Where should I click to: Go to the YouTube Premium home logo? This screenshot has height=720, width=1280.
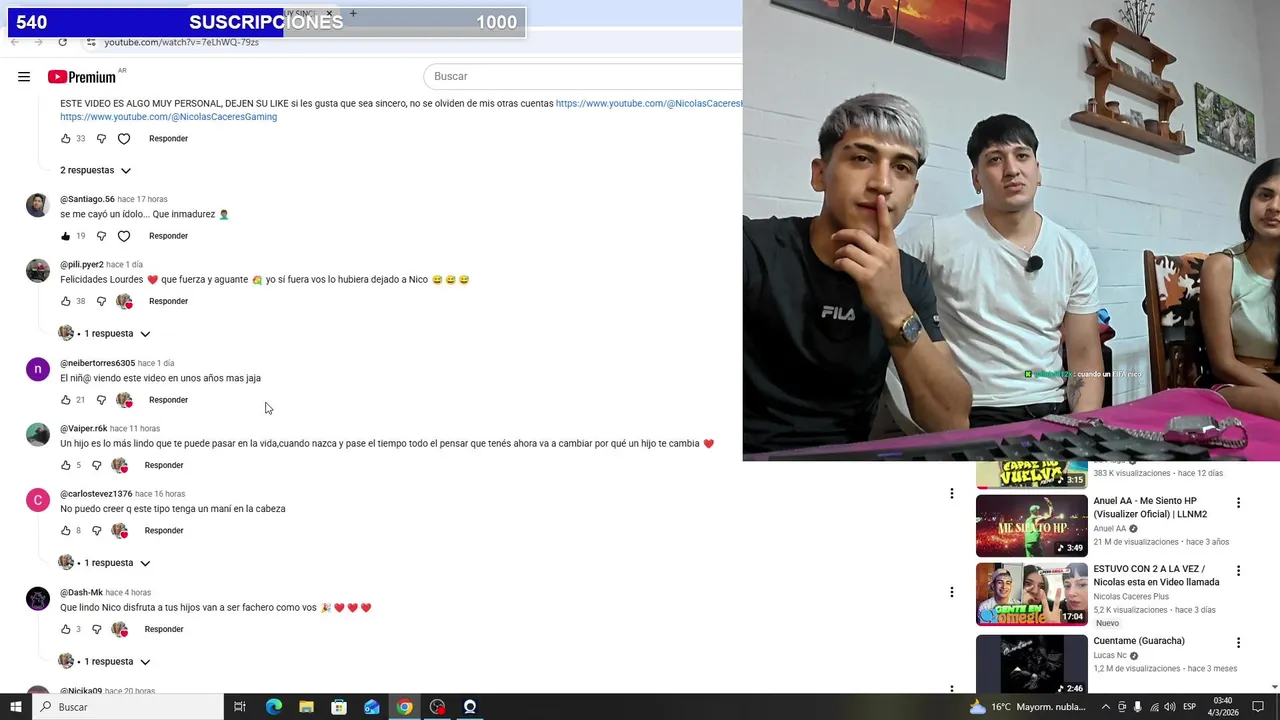pyautogui.click(x=82, y=77)
